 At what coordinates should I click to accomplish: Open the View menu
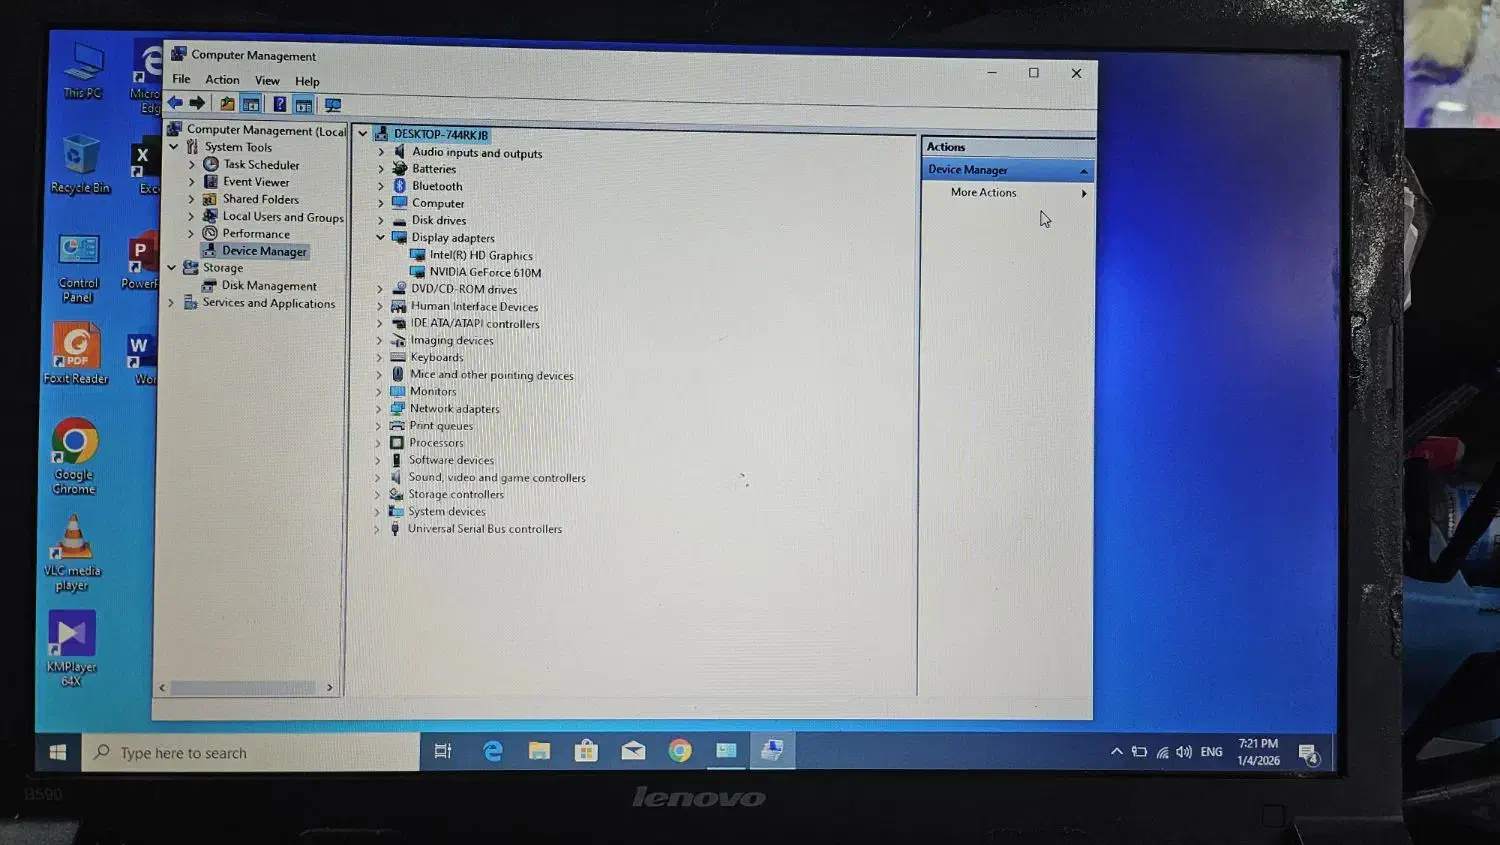point(267,81)
